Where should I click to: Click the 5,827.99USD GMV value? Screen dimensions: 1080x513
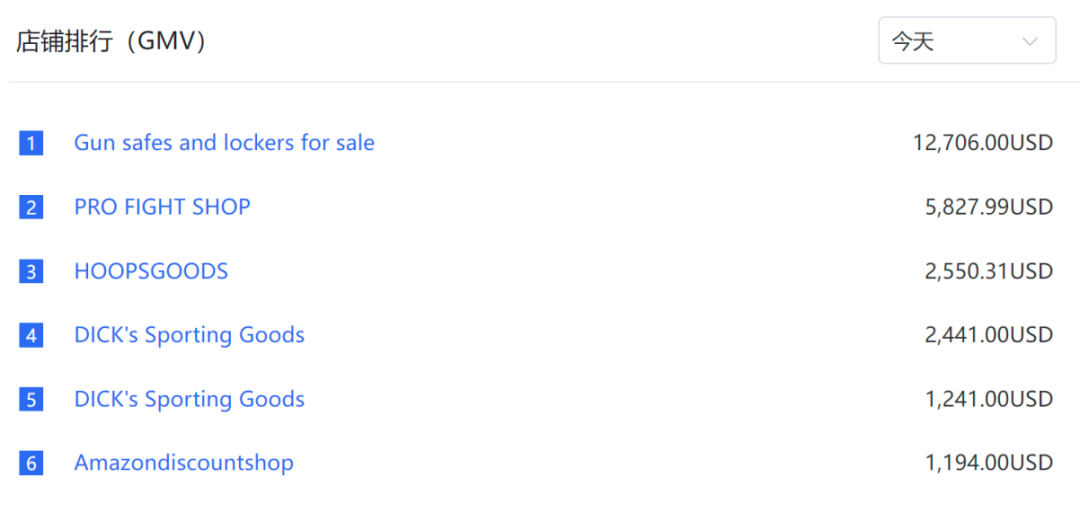[988, 207]
